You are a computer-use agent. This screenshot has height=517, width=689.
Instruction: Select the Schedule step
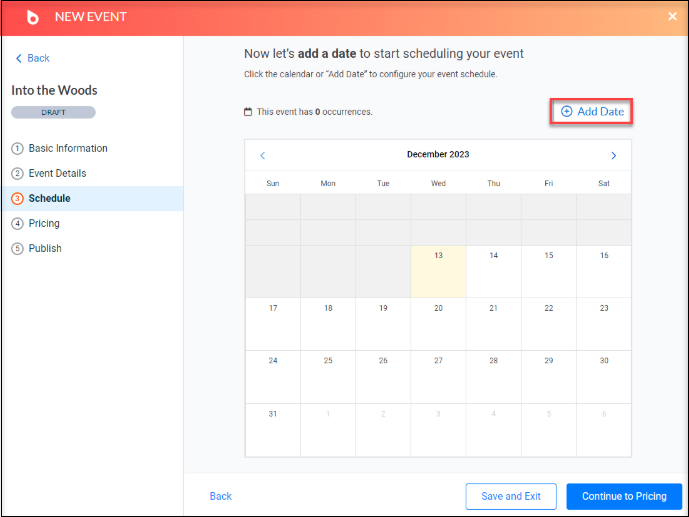(x=92, y=199)
